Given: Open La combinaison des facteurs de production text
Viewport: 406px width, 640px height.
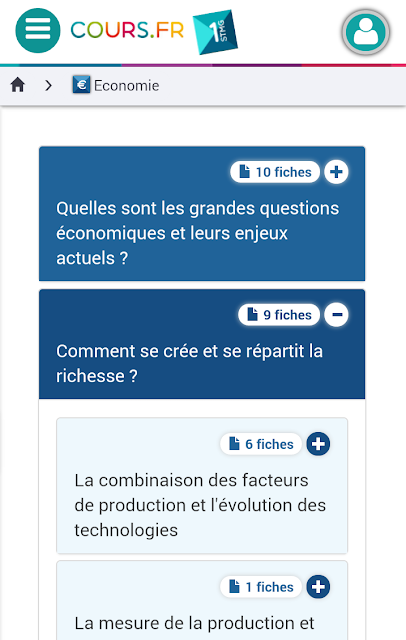Looking at the screenshot, I should [200, 505].
